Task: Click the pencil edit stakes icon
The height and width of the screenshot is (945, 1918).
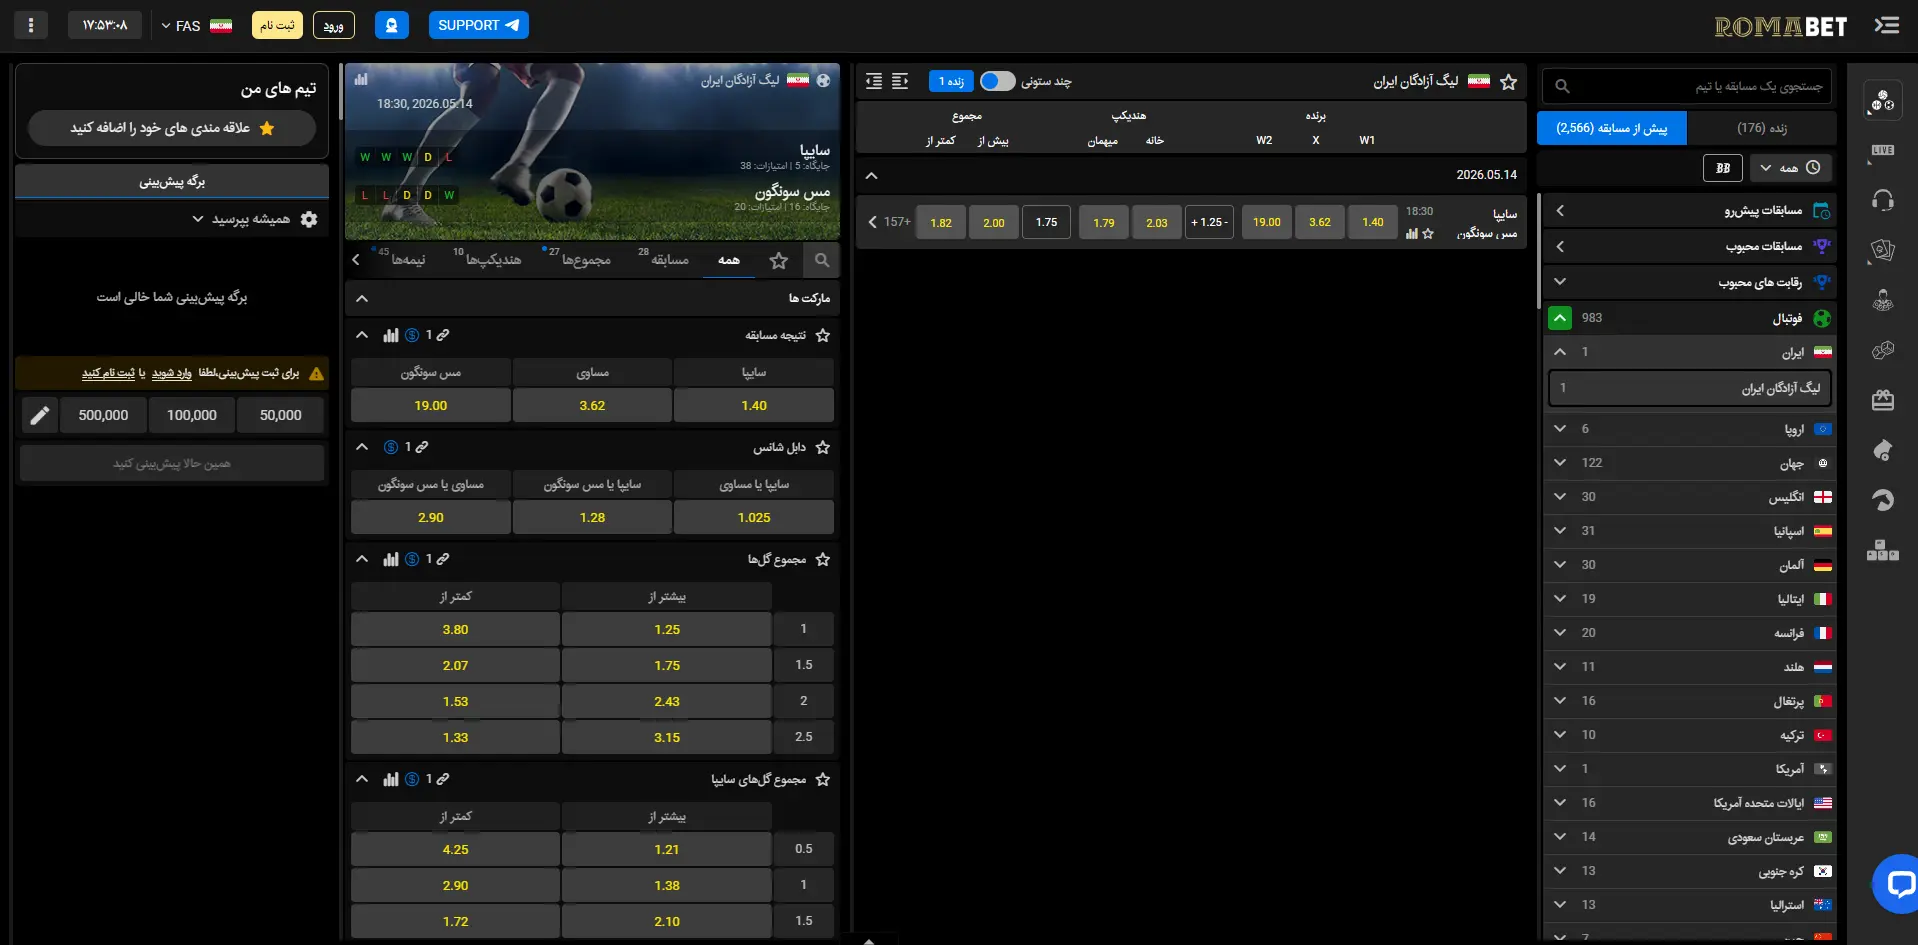Action: [39, 415]
